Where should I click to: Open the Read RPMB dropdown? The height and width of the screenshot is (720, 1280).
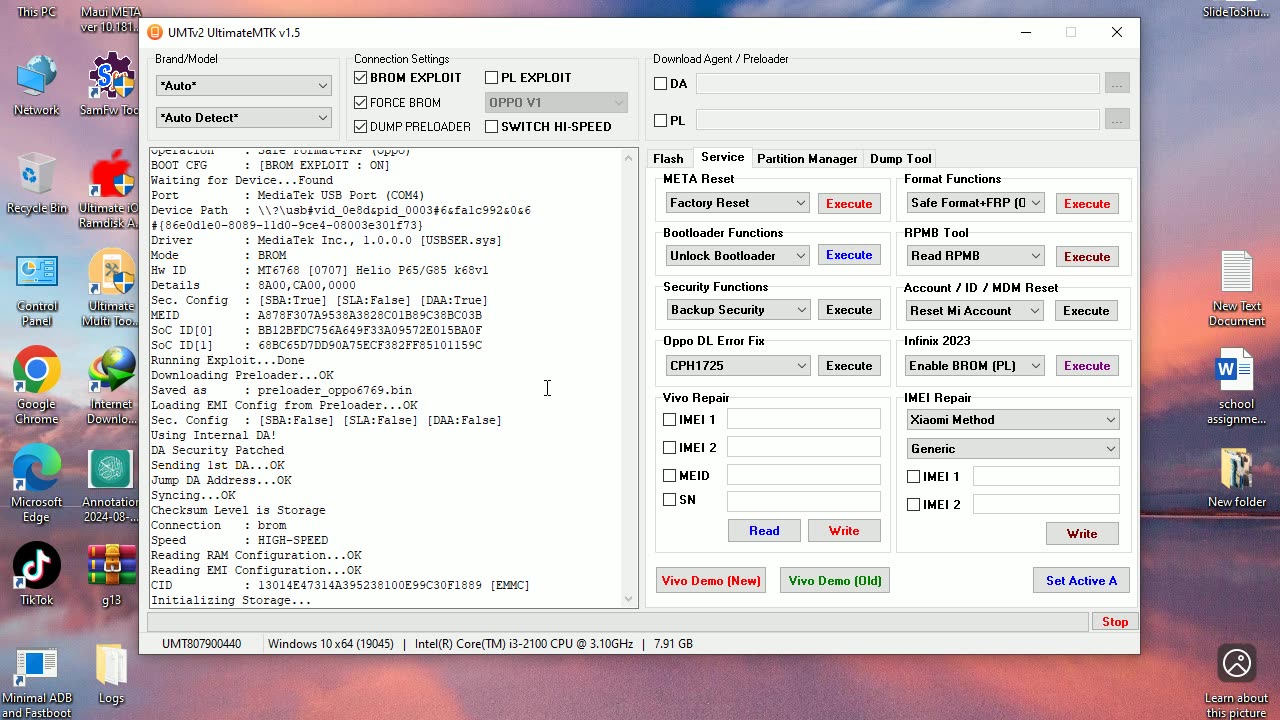click(x=975, y=256)
